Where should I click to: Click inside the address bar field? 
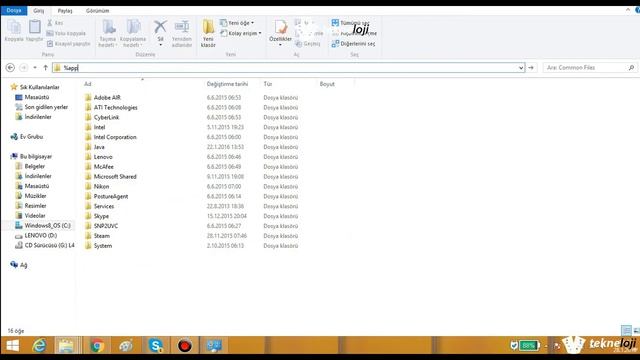[288, 68]
